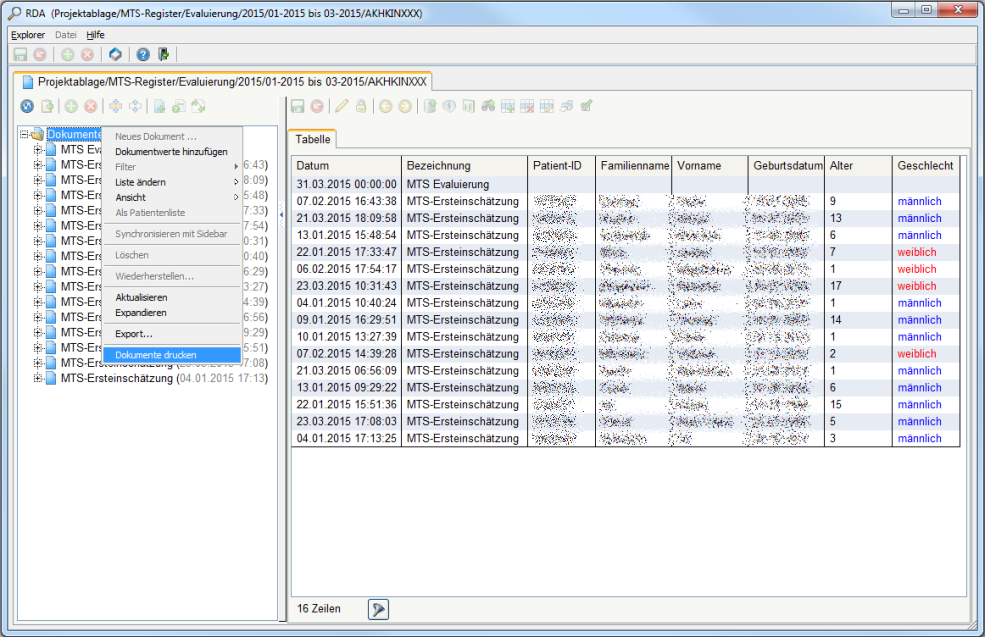Click the pencil edit icon in table toolbar
Screen dimensions: 985x637
[341, 106]
